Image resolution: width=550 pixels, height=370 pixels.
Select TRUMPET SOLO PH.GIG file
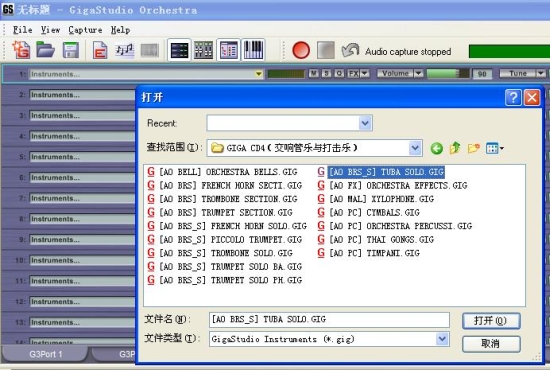click(230, 280)
